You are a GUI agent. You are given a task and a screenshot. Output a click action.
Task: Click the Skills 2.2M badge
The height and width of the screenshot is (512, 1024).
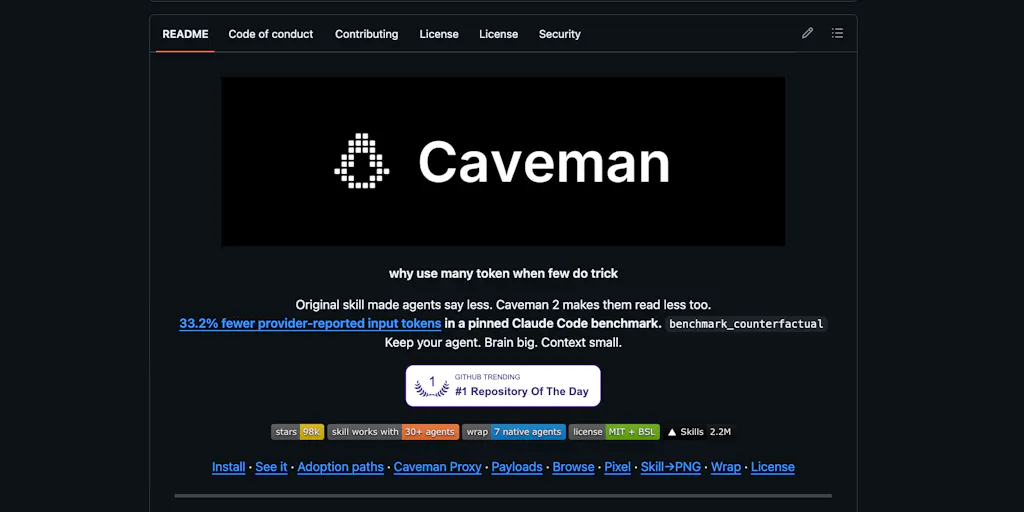[x=699, y=432]
